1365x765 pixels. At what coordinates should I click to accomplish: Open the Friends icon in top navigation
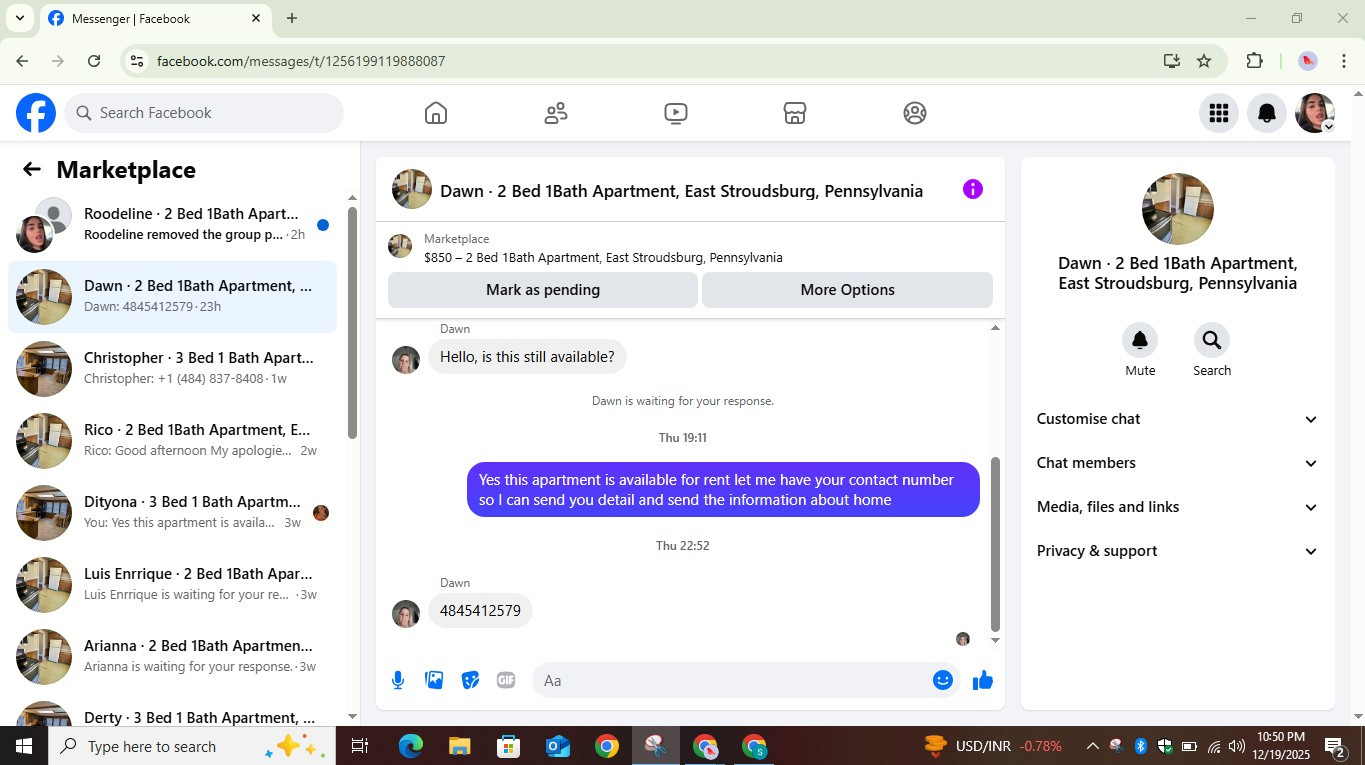556,113
